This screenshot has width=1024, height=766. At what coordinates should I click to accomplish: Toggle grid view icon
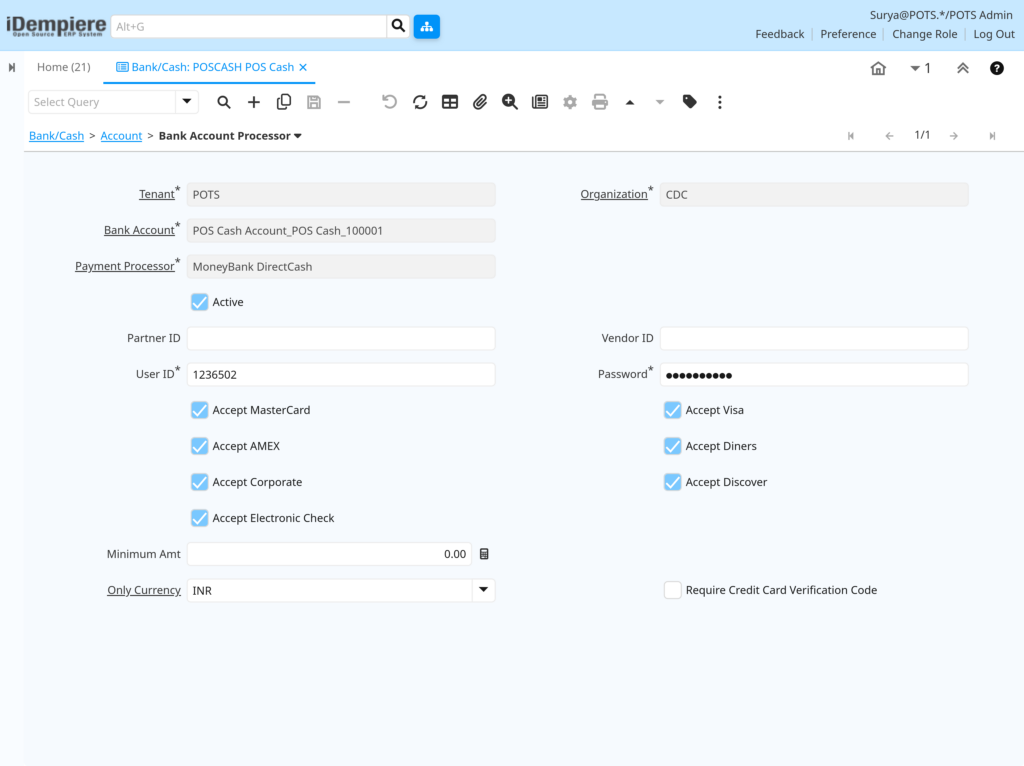click(x=450, y=102)
